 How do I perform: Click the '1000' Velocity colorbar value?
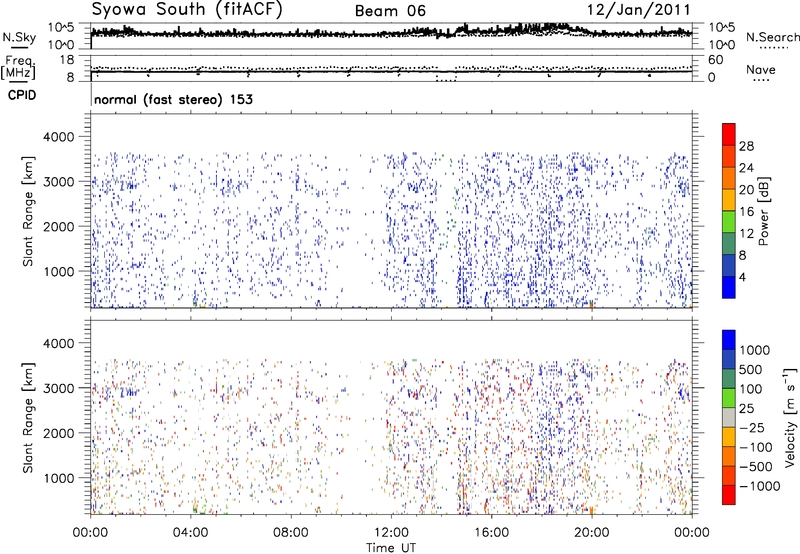click(x=755, y=350)
